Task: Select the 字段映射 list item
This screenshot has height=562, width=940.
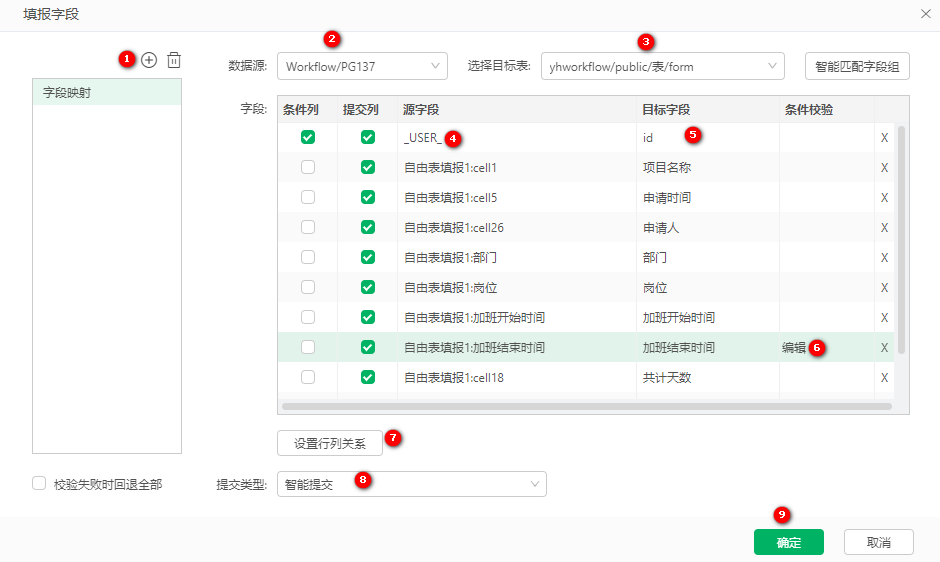Action: 107,92
